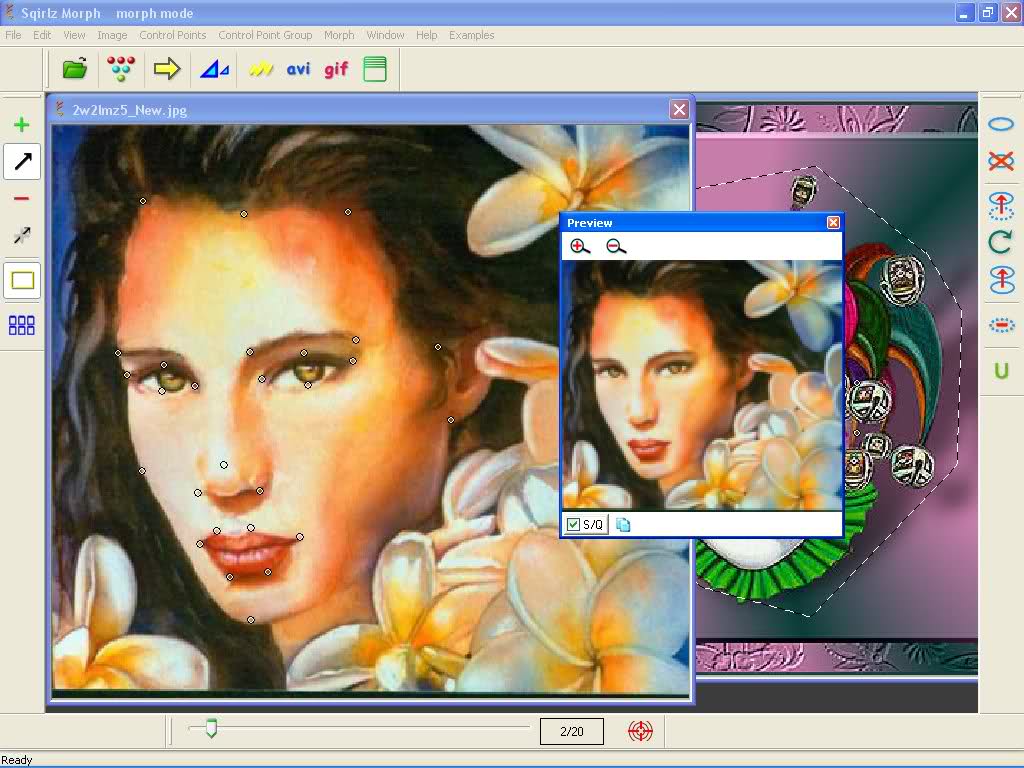
Task: Open the Window menu
Action: pyautogui.click(x=385, y=35)
